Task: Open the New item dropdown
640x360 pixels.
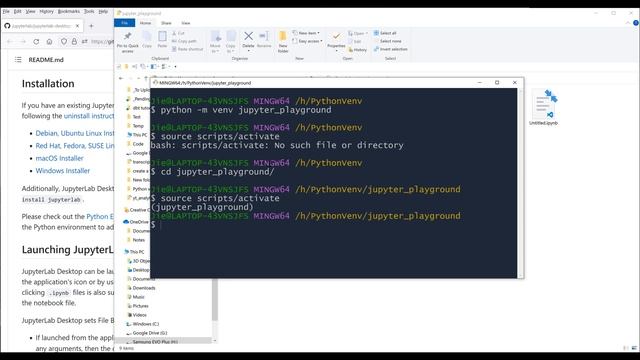Action: click(306, 33)
